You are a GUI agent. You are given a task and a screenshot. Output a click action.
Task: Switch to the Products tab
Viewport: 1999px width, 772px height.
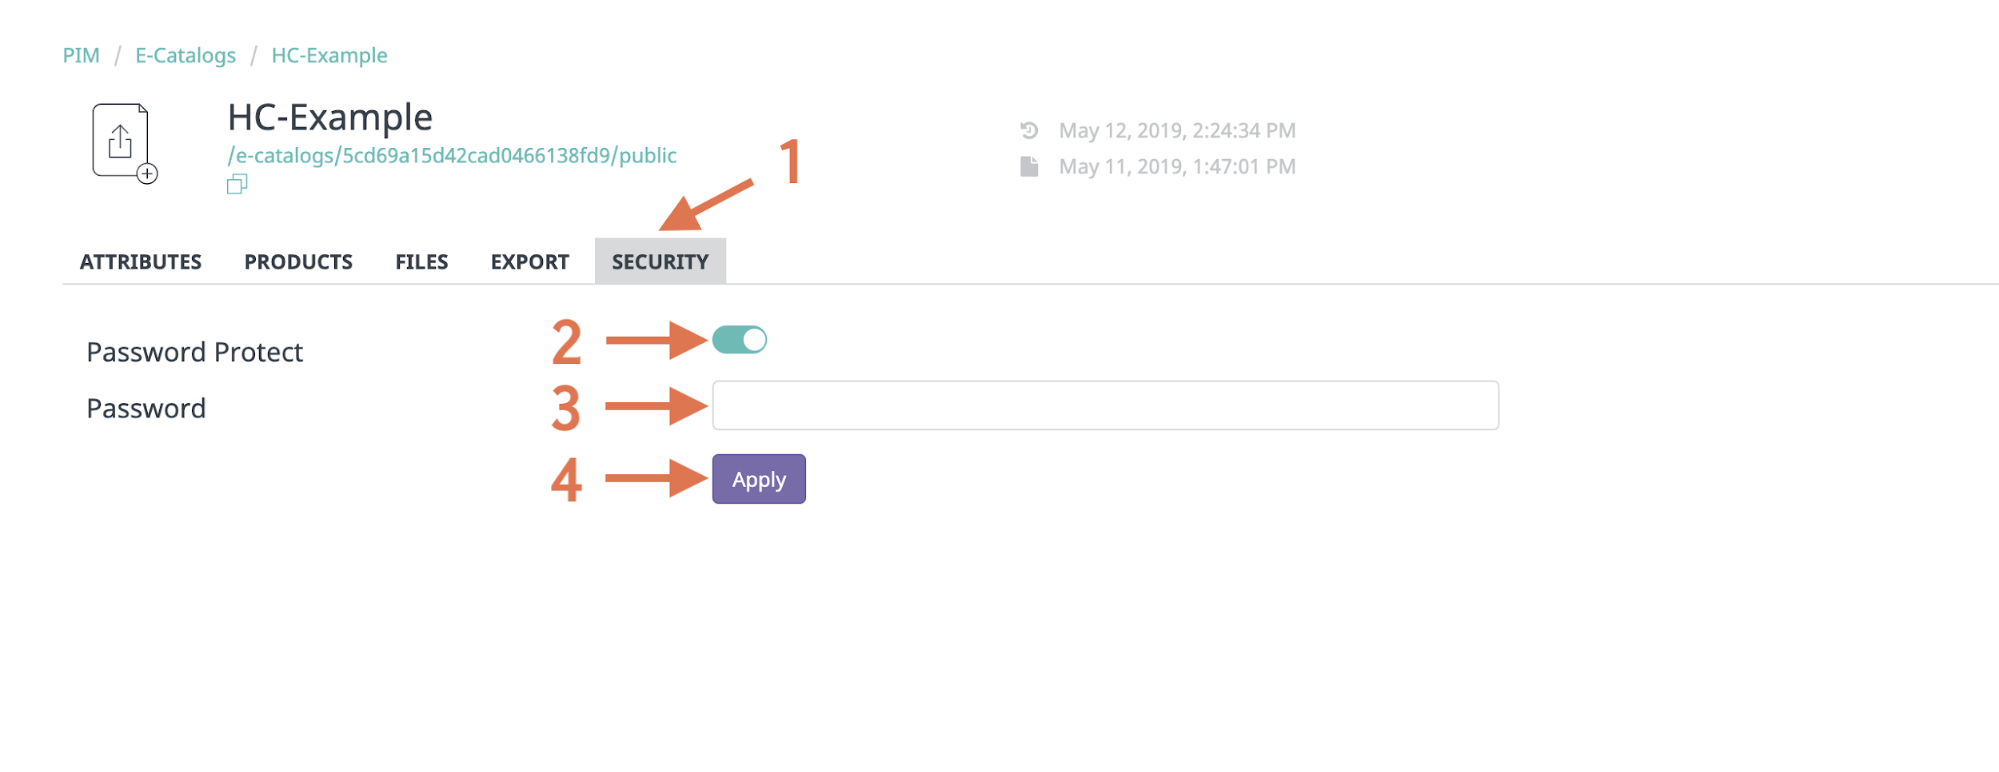coord(298,262)
